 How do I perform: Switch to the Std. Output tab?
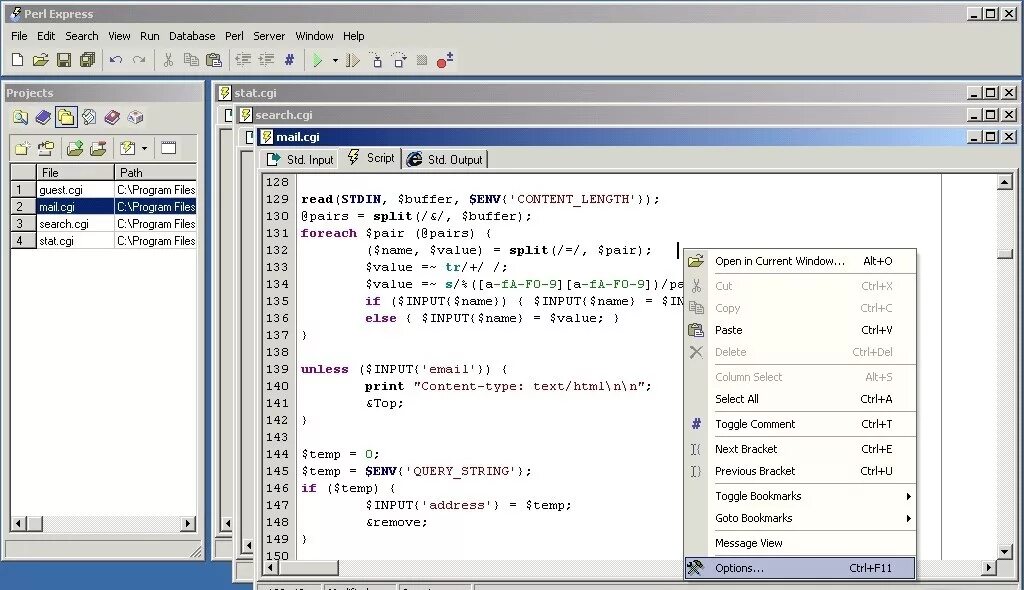pyautogui.click(x=445, y=159)
